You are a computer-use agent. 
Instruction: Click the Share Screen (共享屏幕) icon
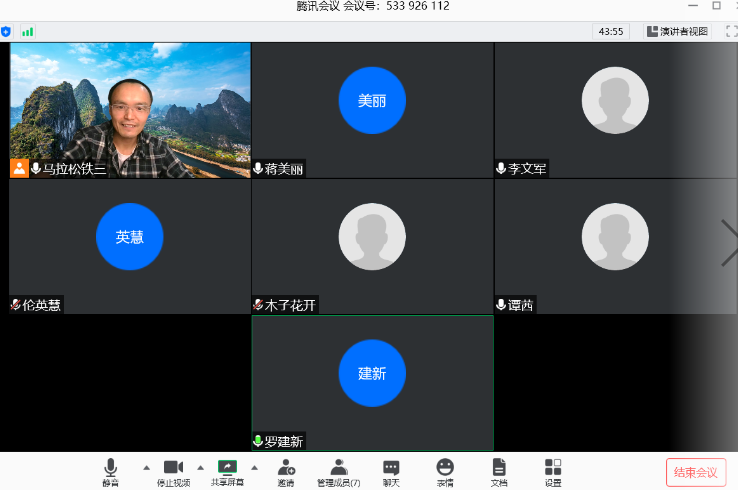click(227, 468)
